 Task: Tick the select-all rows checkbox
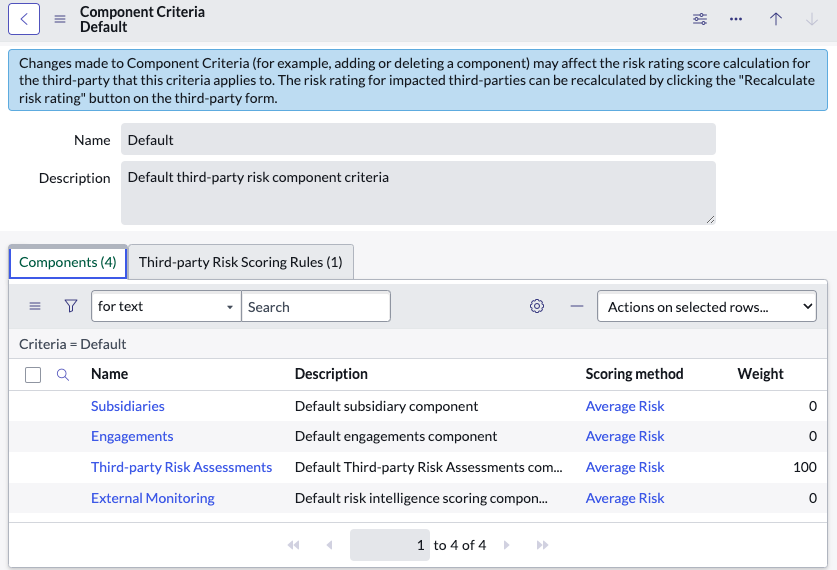[x=33, y=375]
